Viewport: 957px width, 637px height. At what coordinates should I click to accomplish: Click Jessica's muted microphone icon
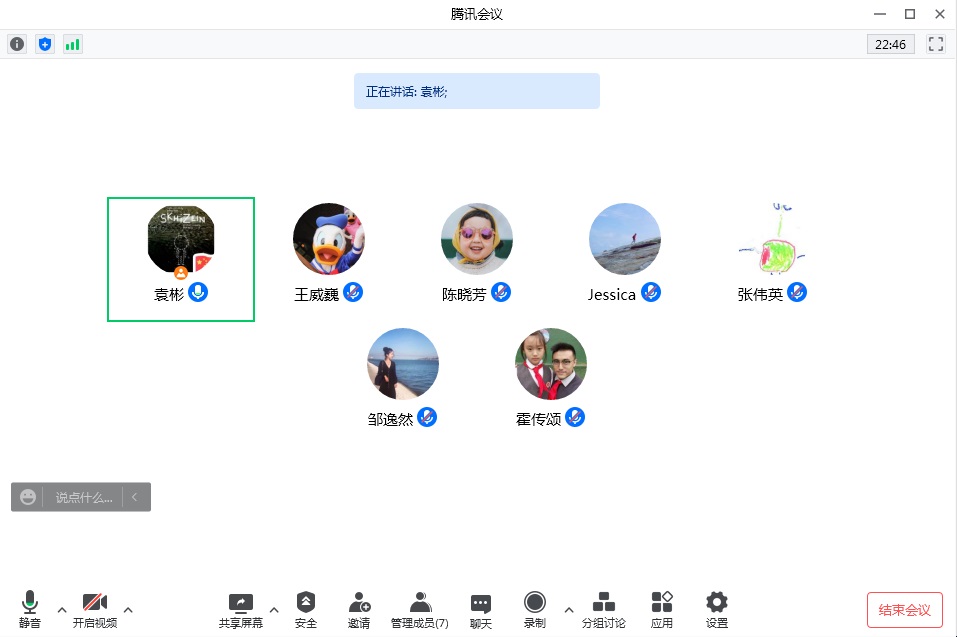(x=651, y=292)
